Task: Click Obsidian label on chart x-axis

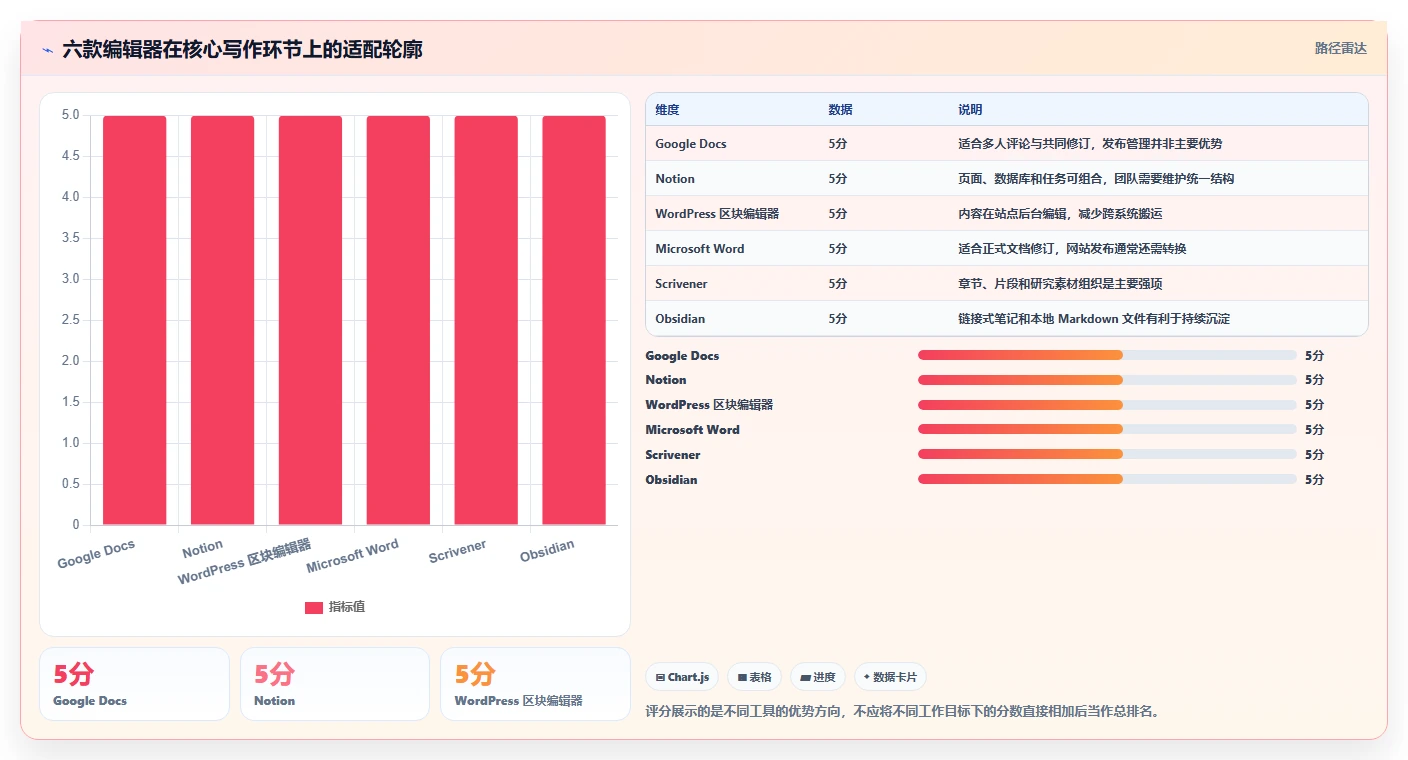Action: click(x=548, y=551)
